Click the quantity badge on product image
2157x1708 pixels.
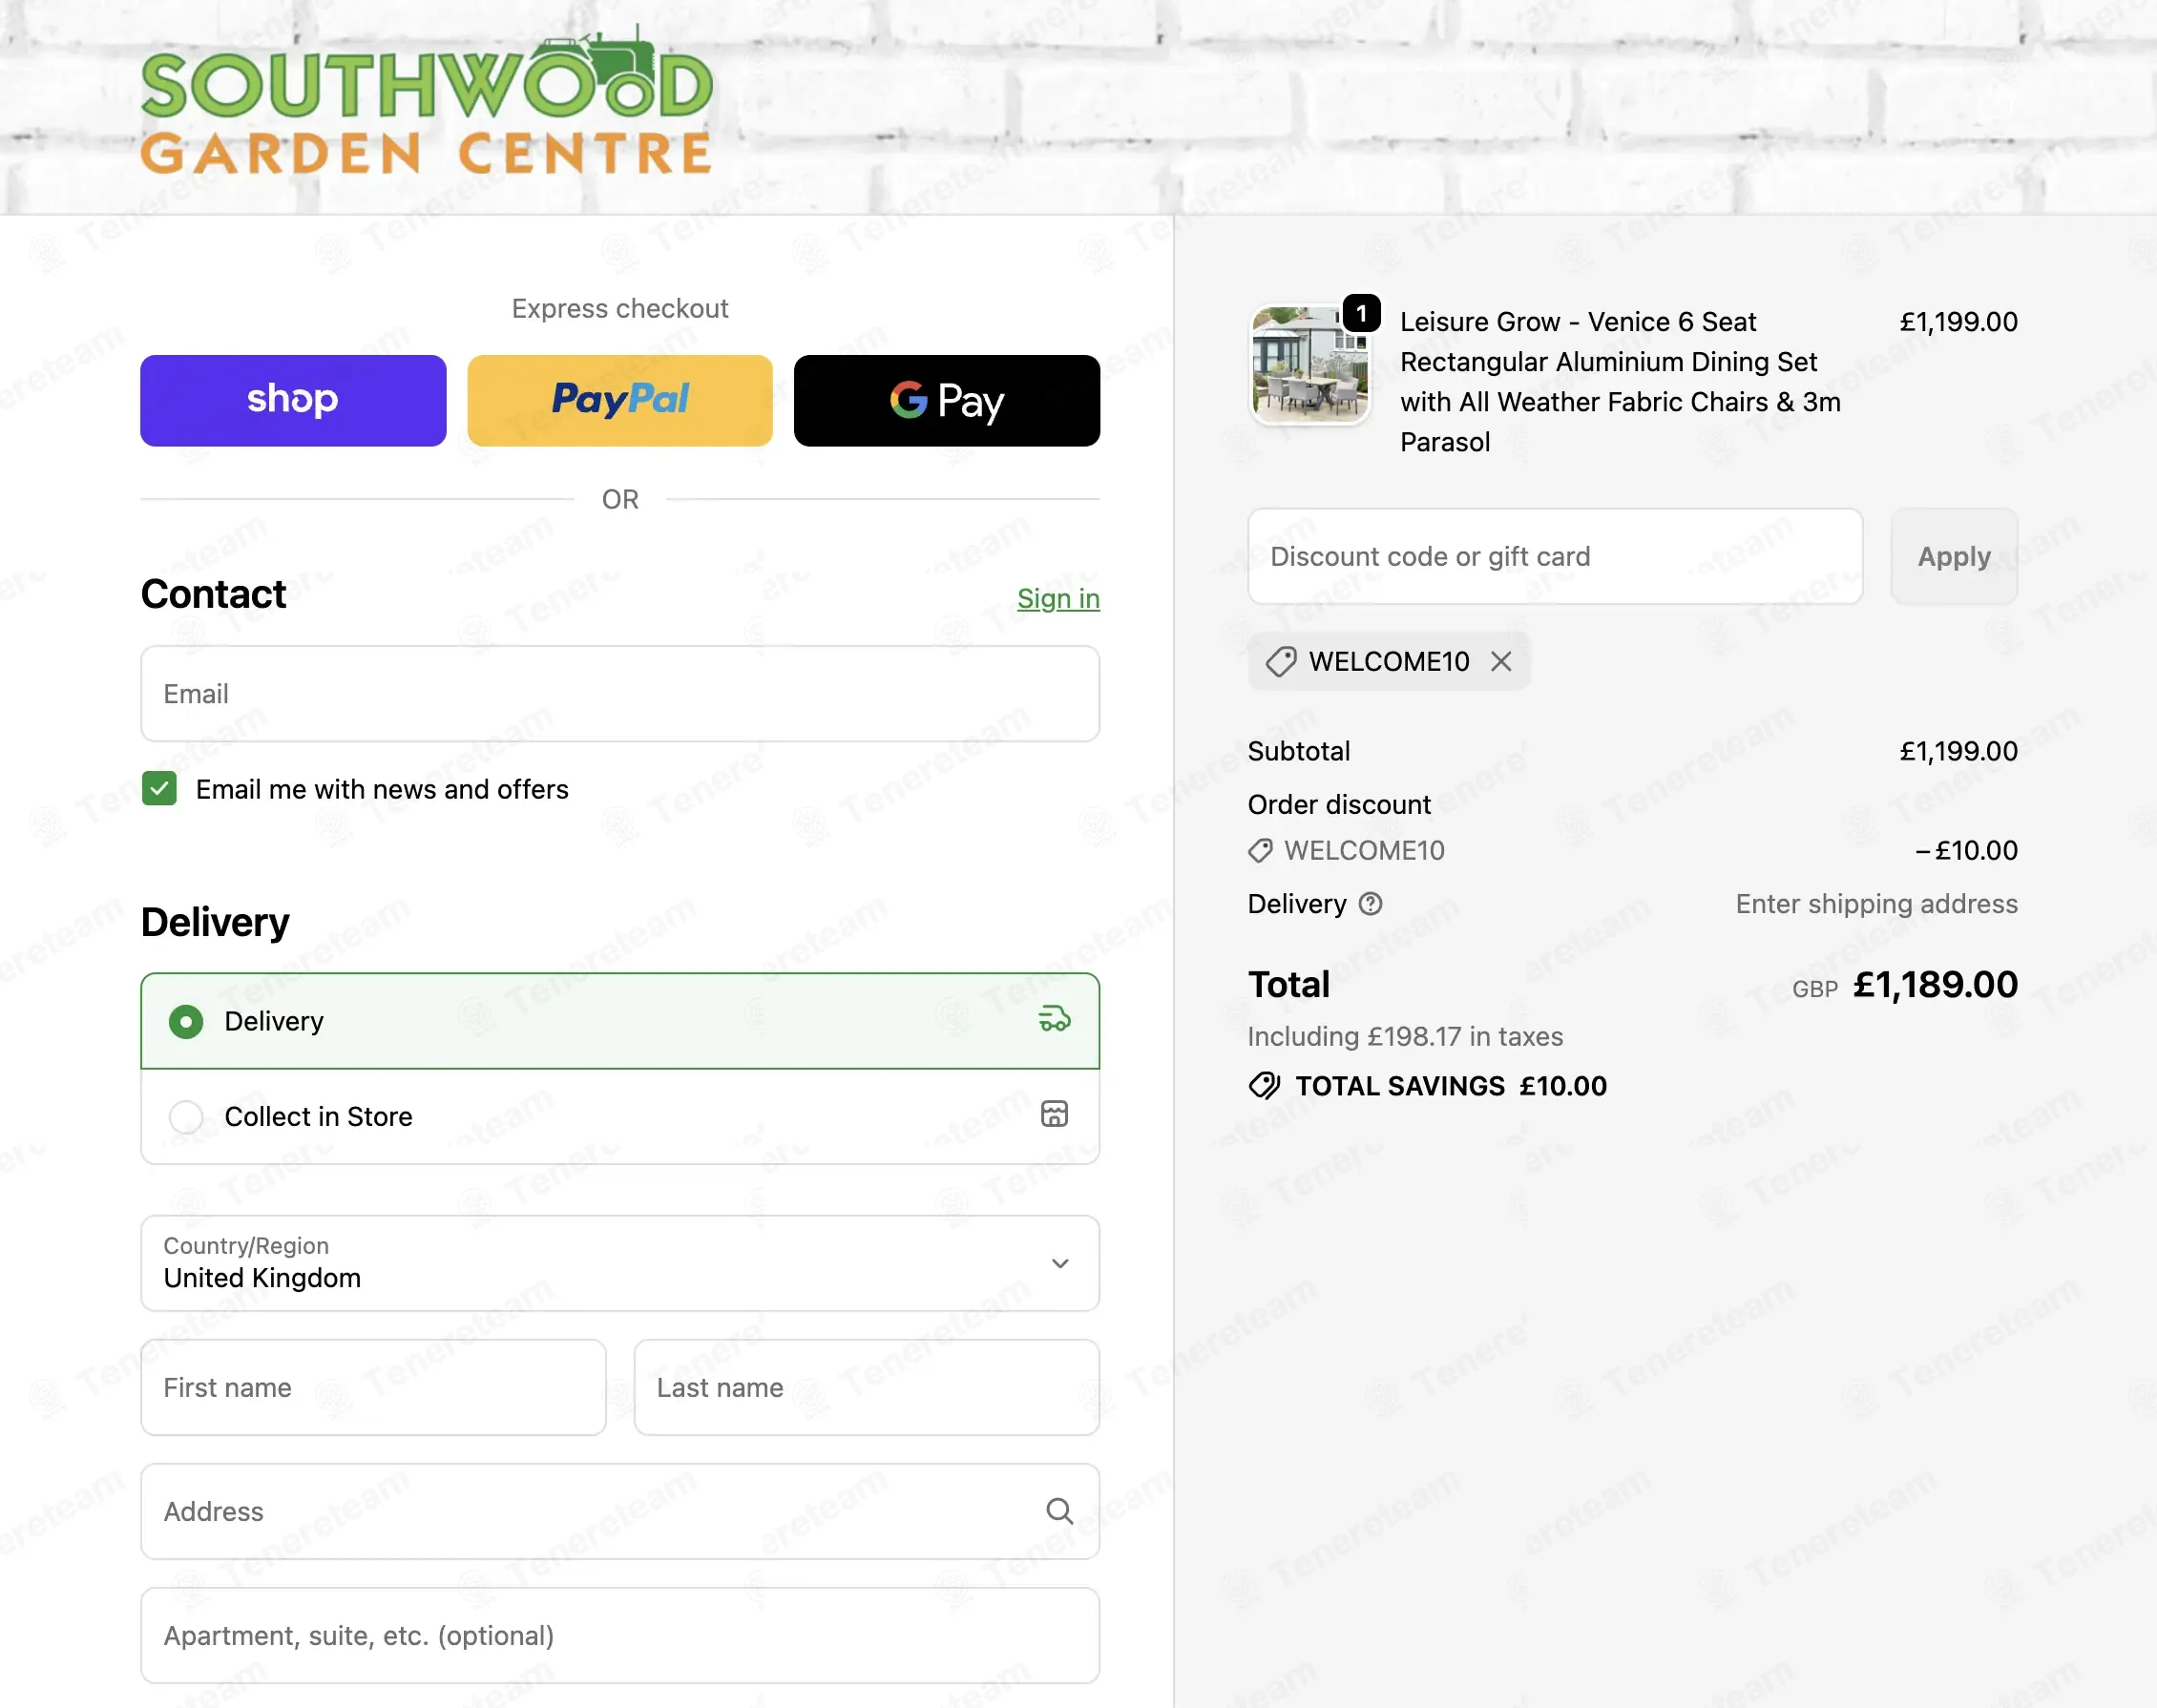coord(1361,313)
